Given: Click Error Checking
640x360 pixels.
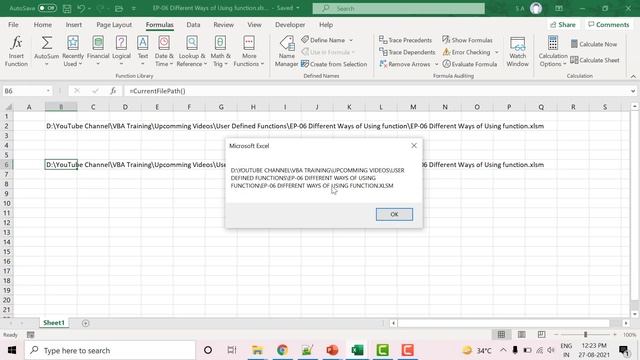Looking at the screenshot, I should point(467,52).
